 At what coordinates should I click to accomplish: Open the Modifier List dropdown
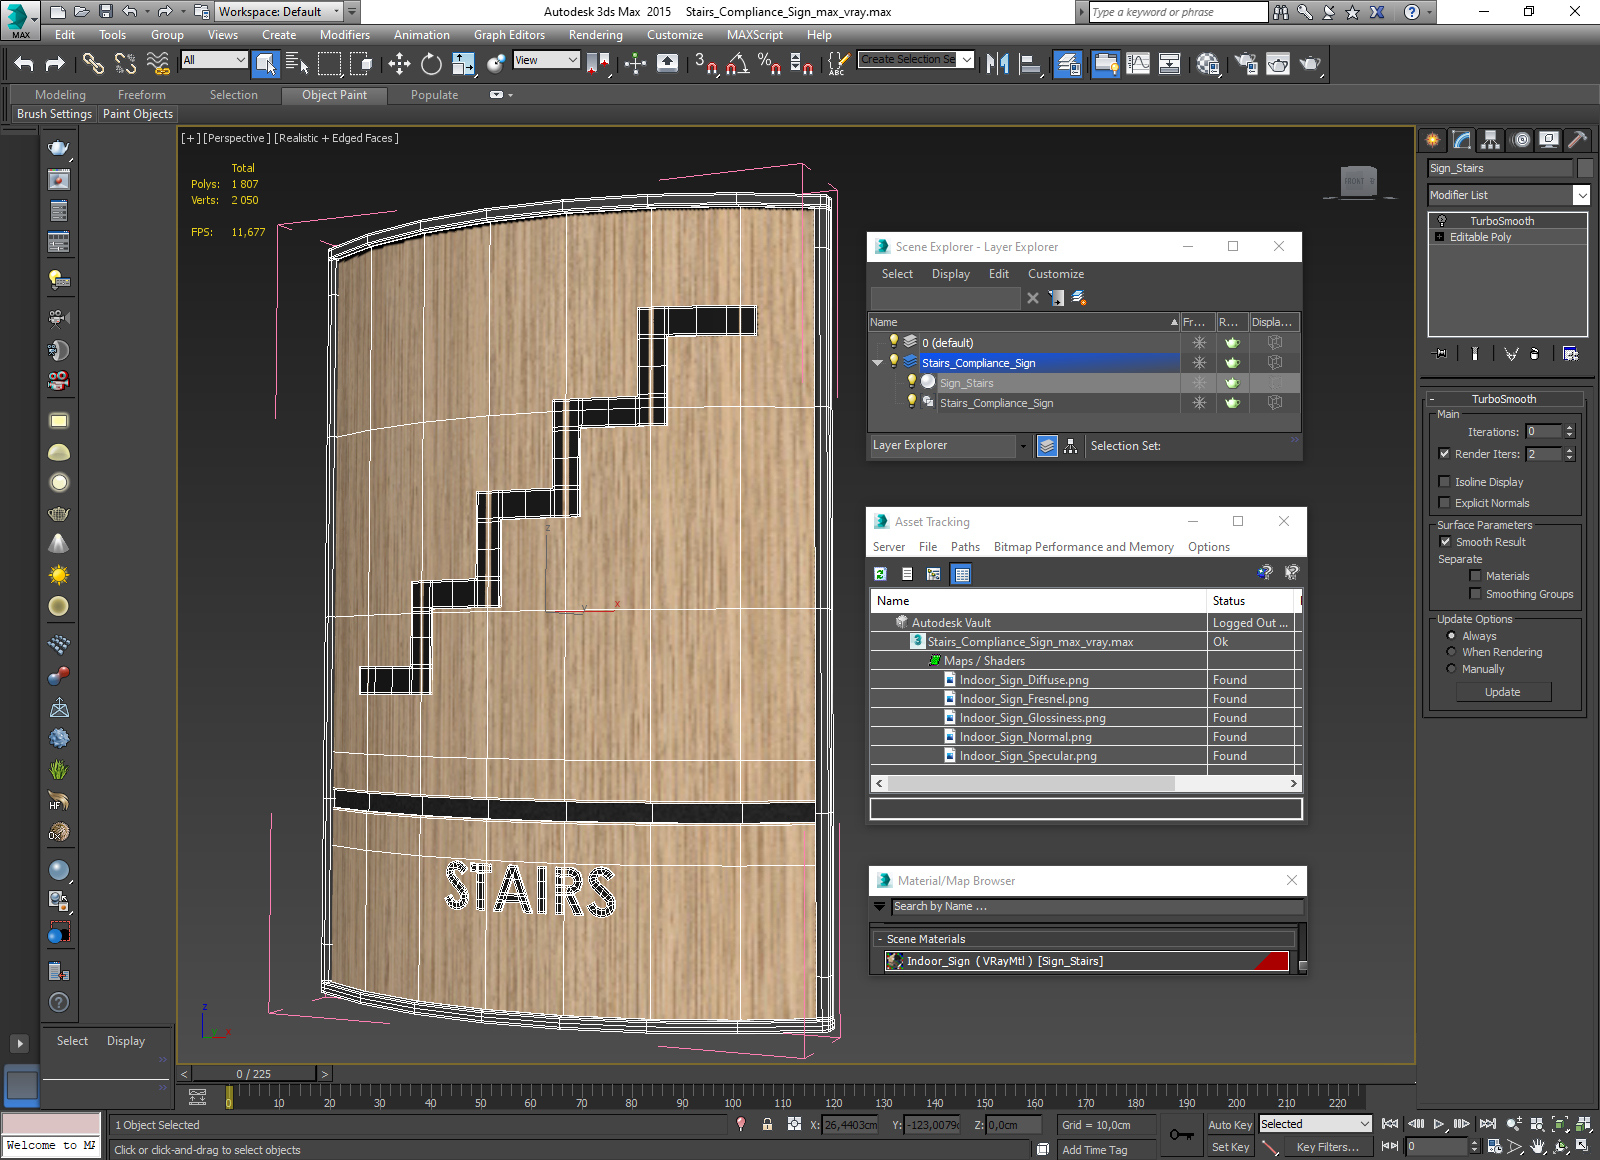1581,195
